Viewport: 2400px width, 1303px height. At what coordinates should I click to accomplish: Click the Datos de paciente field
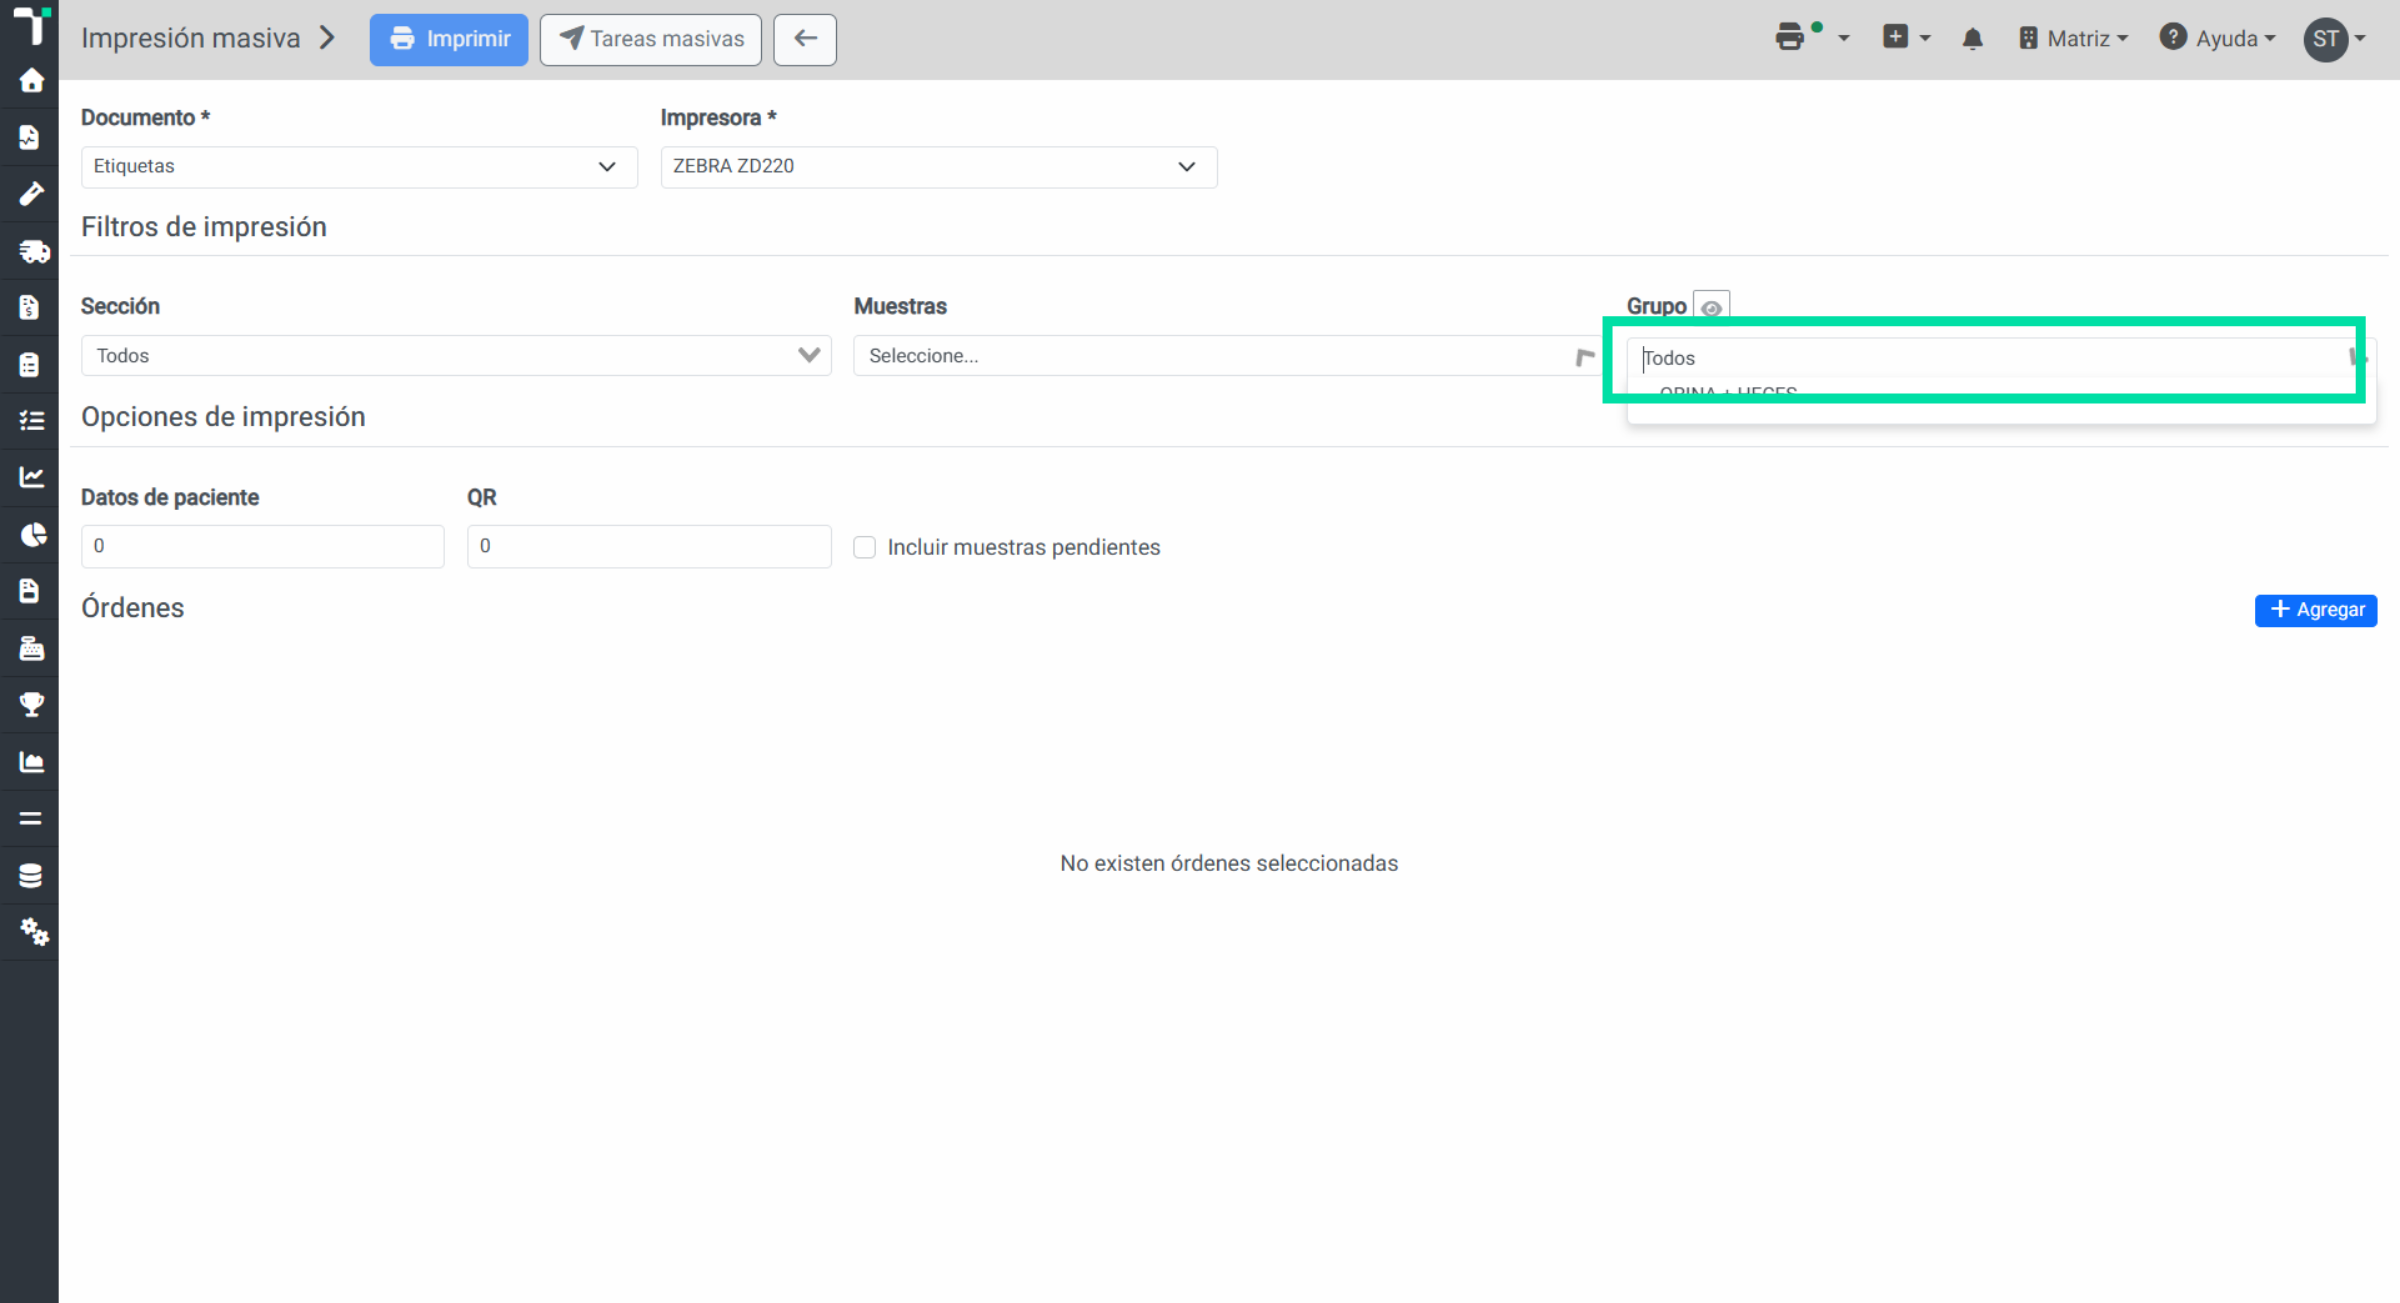click(x=263, y=546)
